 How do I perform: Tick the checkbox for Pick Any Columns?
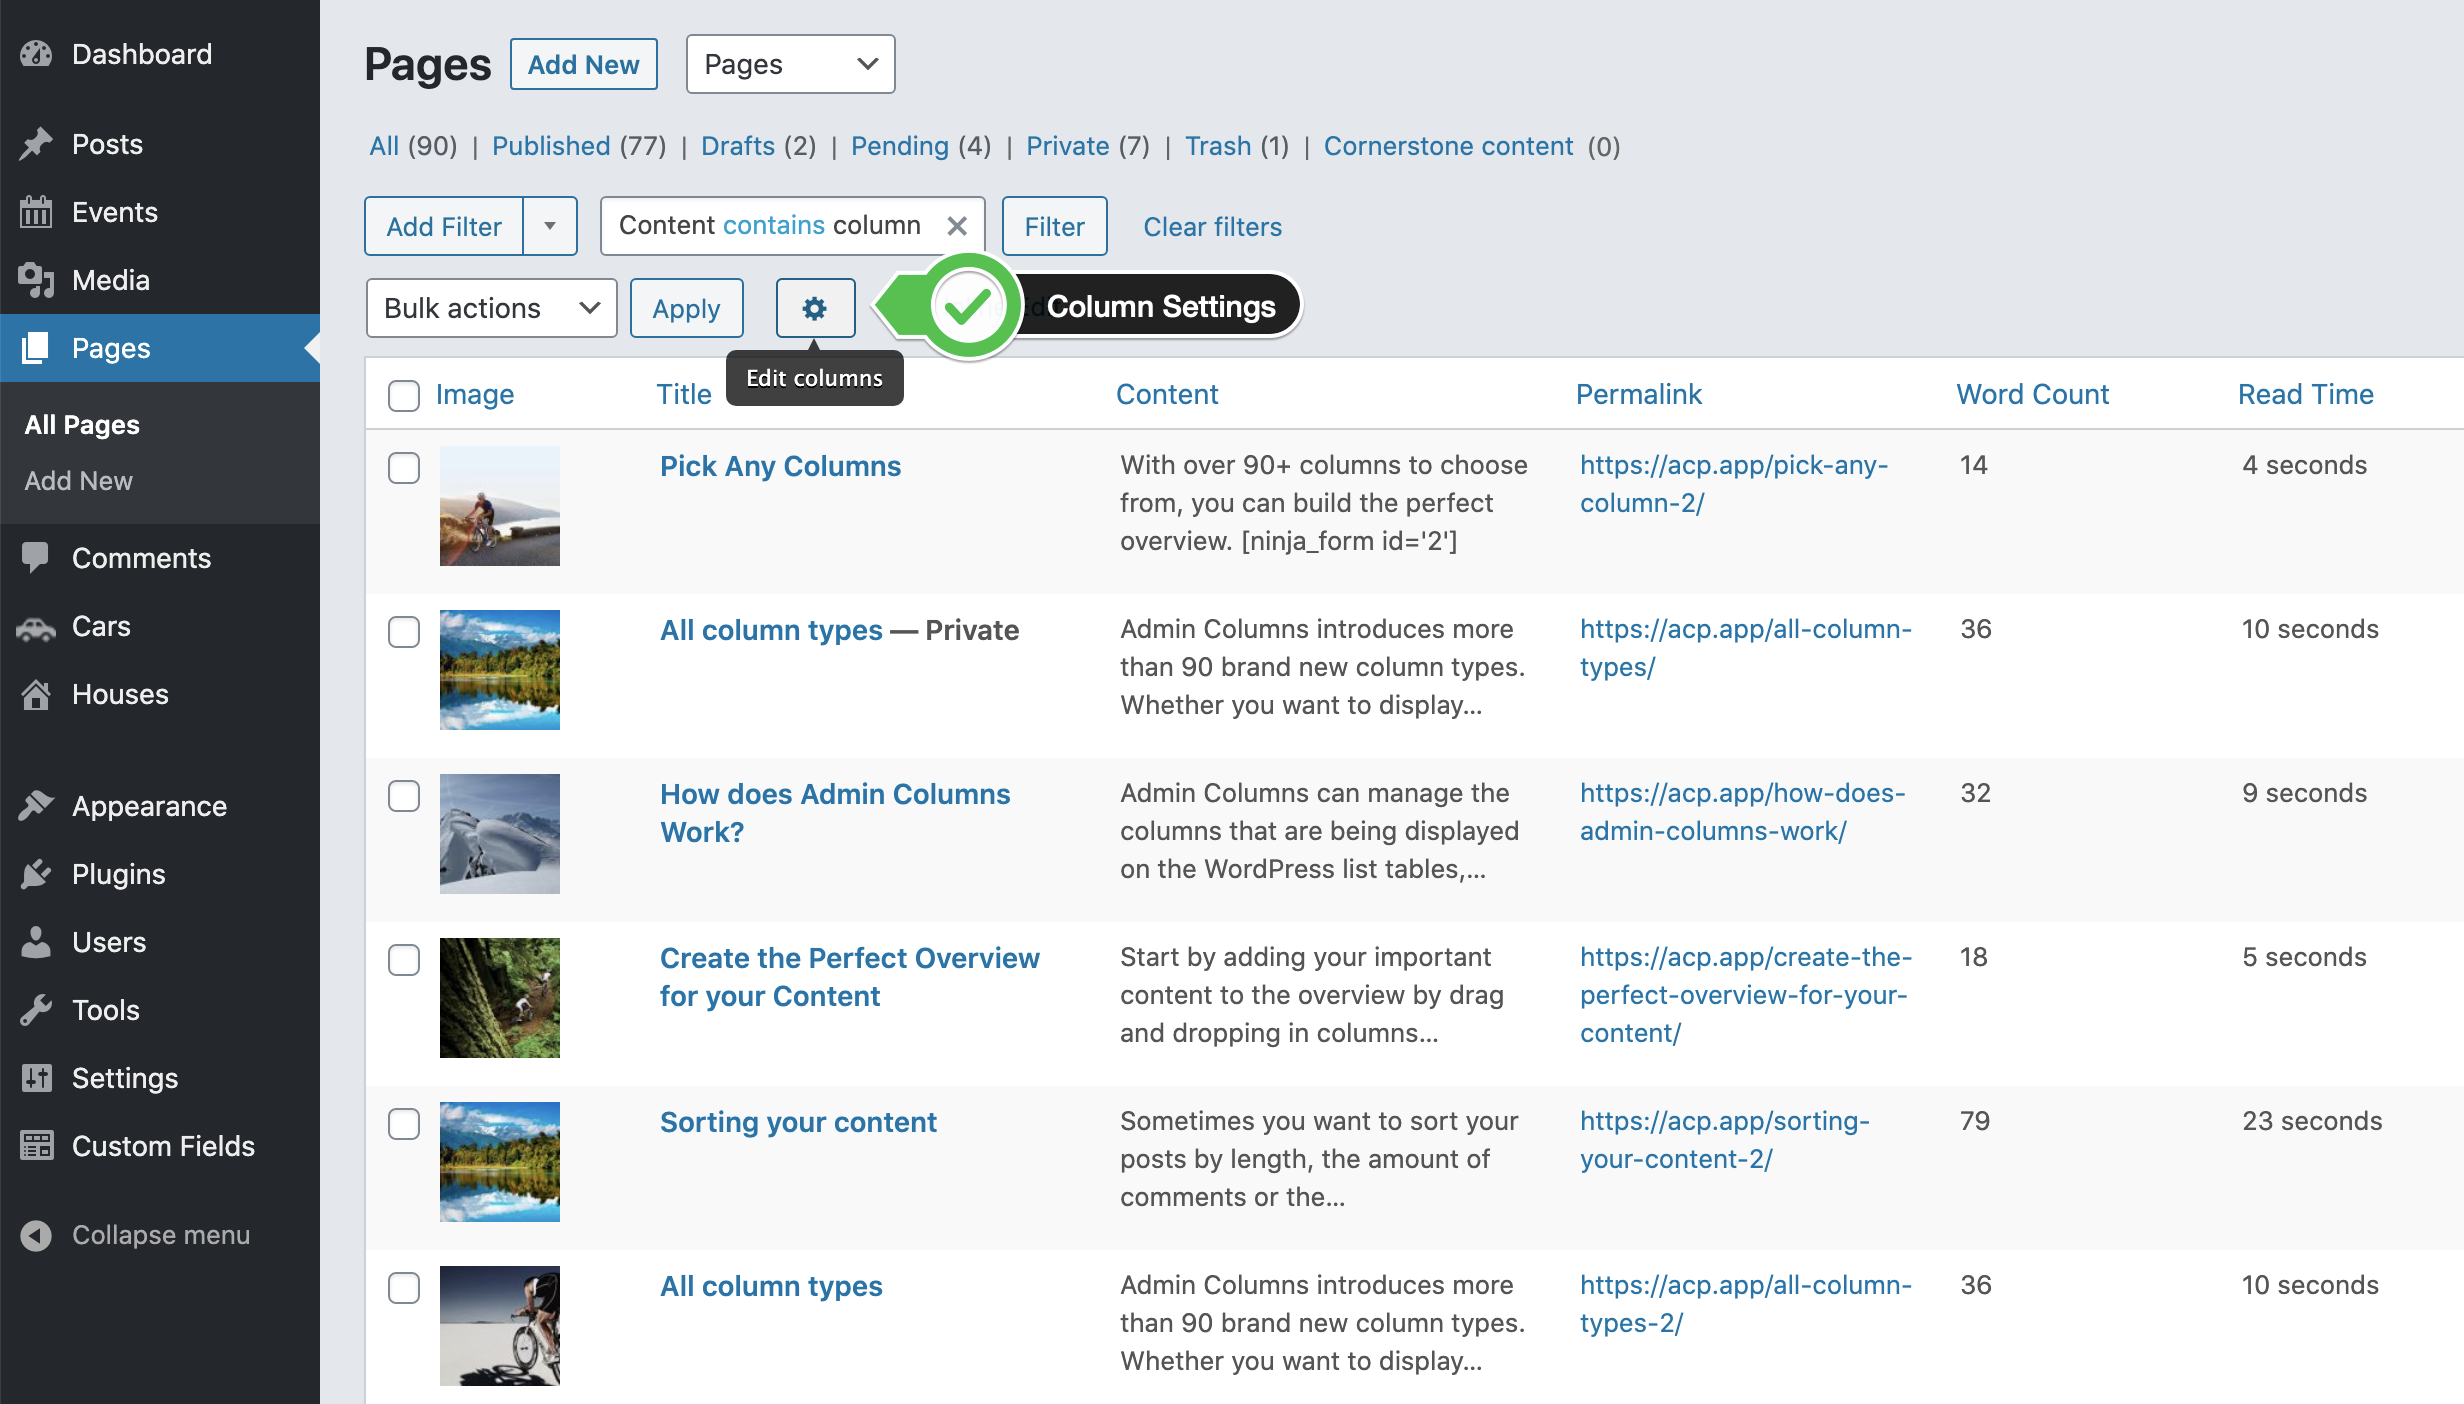pyautogui.click(x=404, y=467)
